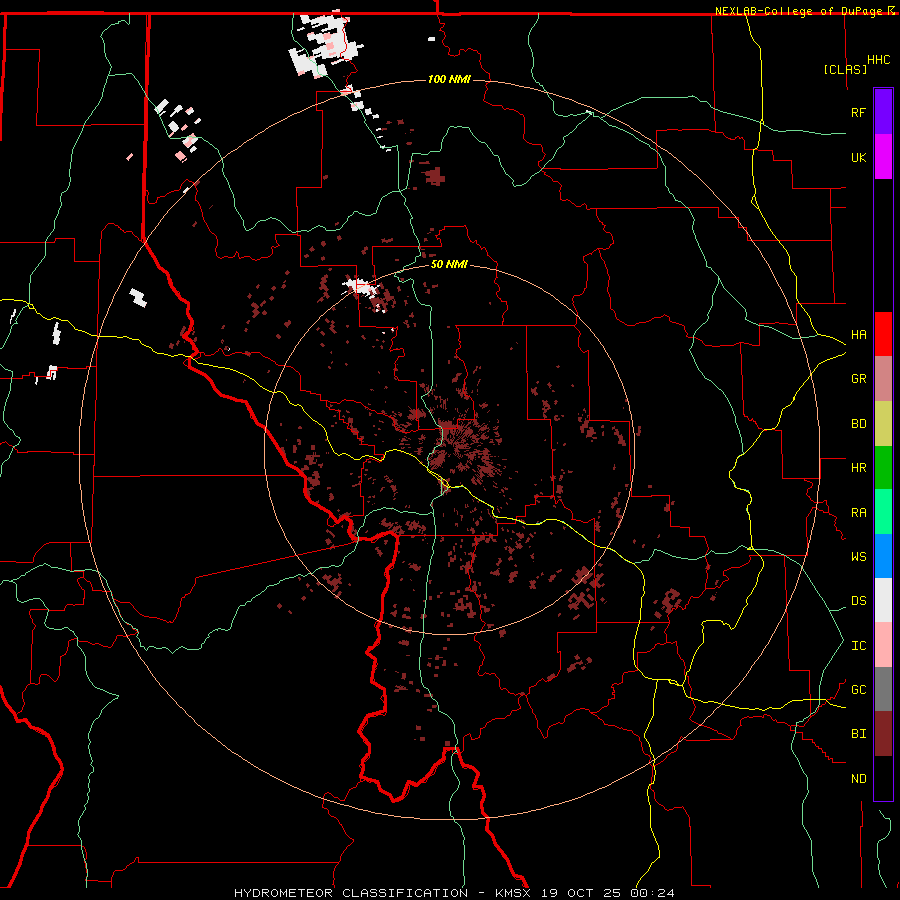Click the IC legend label
Screen dimensions: 900x900
pyautogui.click(x=858, y=646)
